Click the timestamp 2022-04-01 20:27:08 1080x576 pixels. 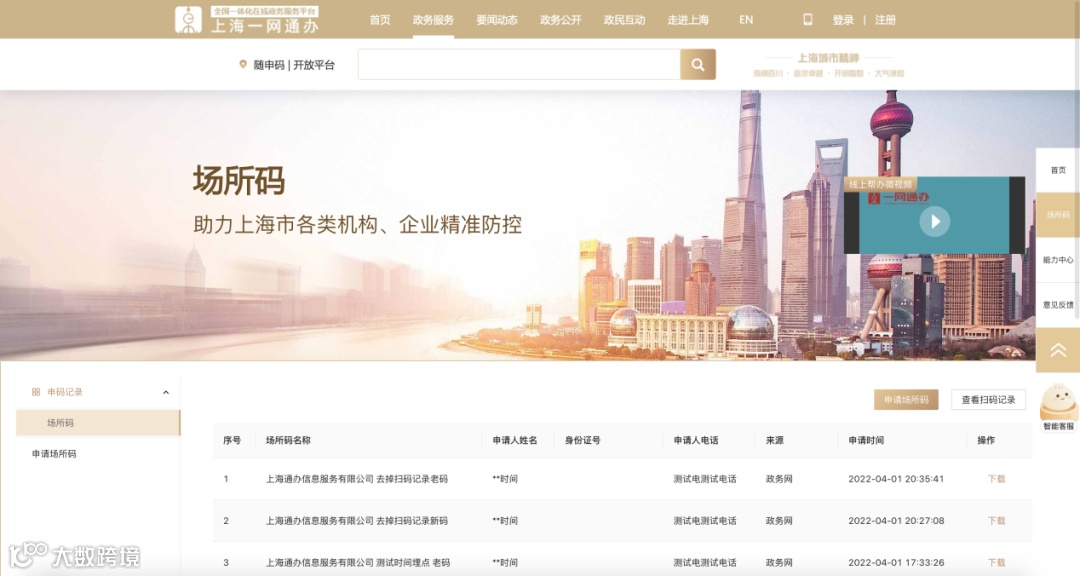tap(896, 521)
